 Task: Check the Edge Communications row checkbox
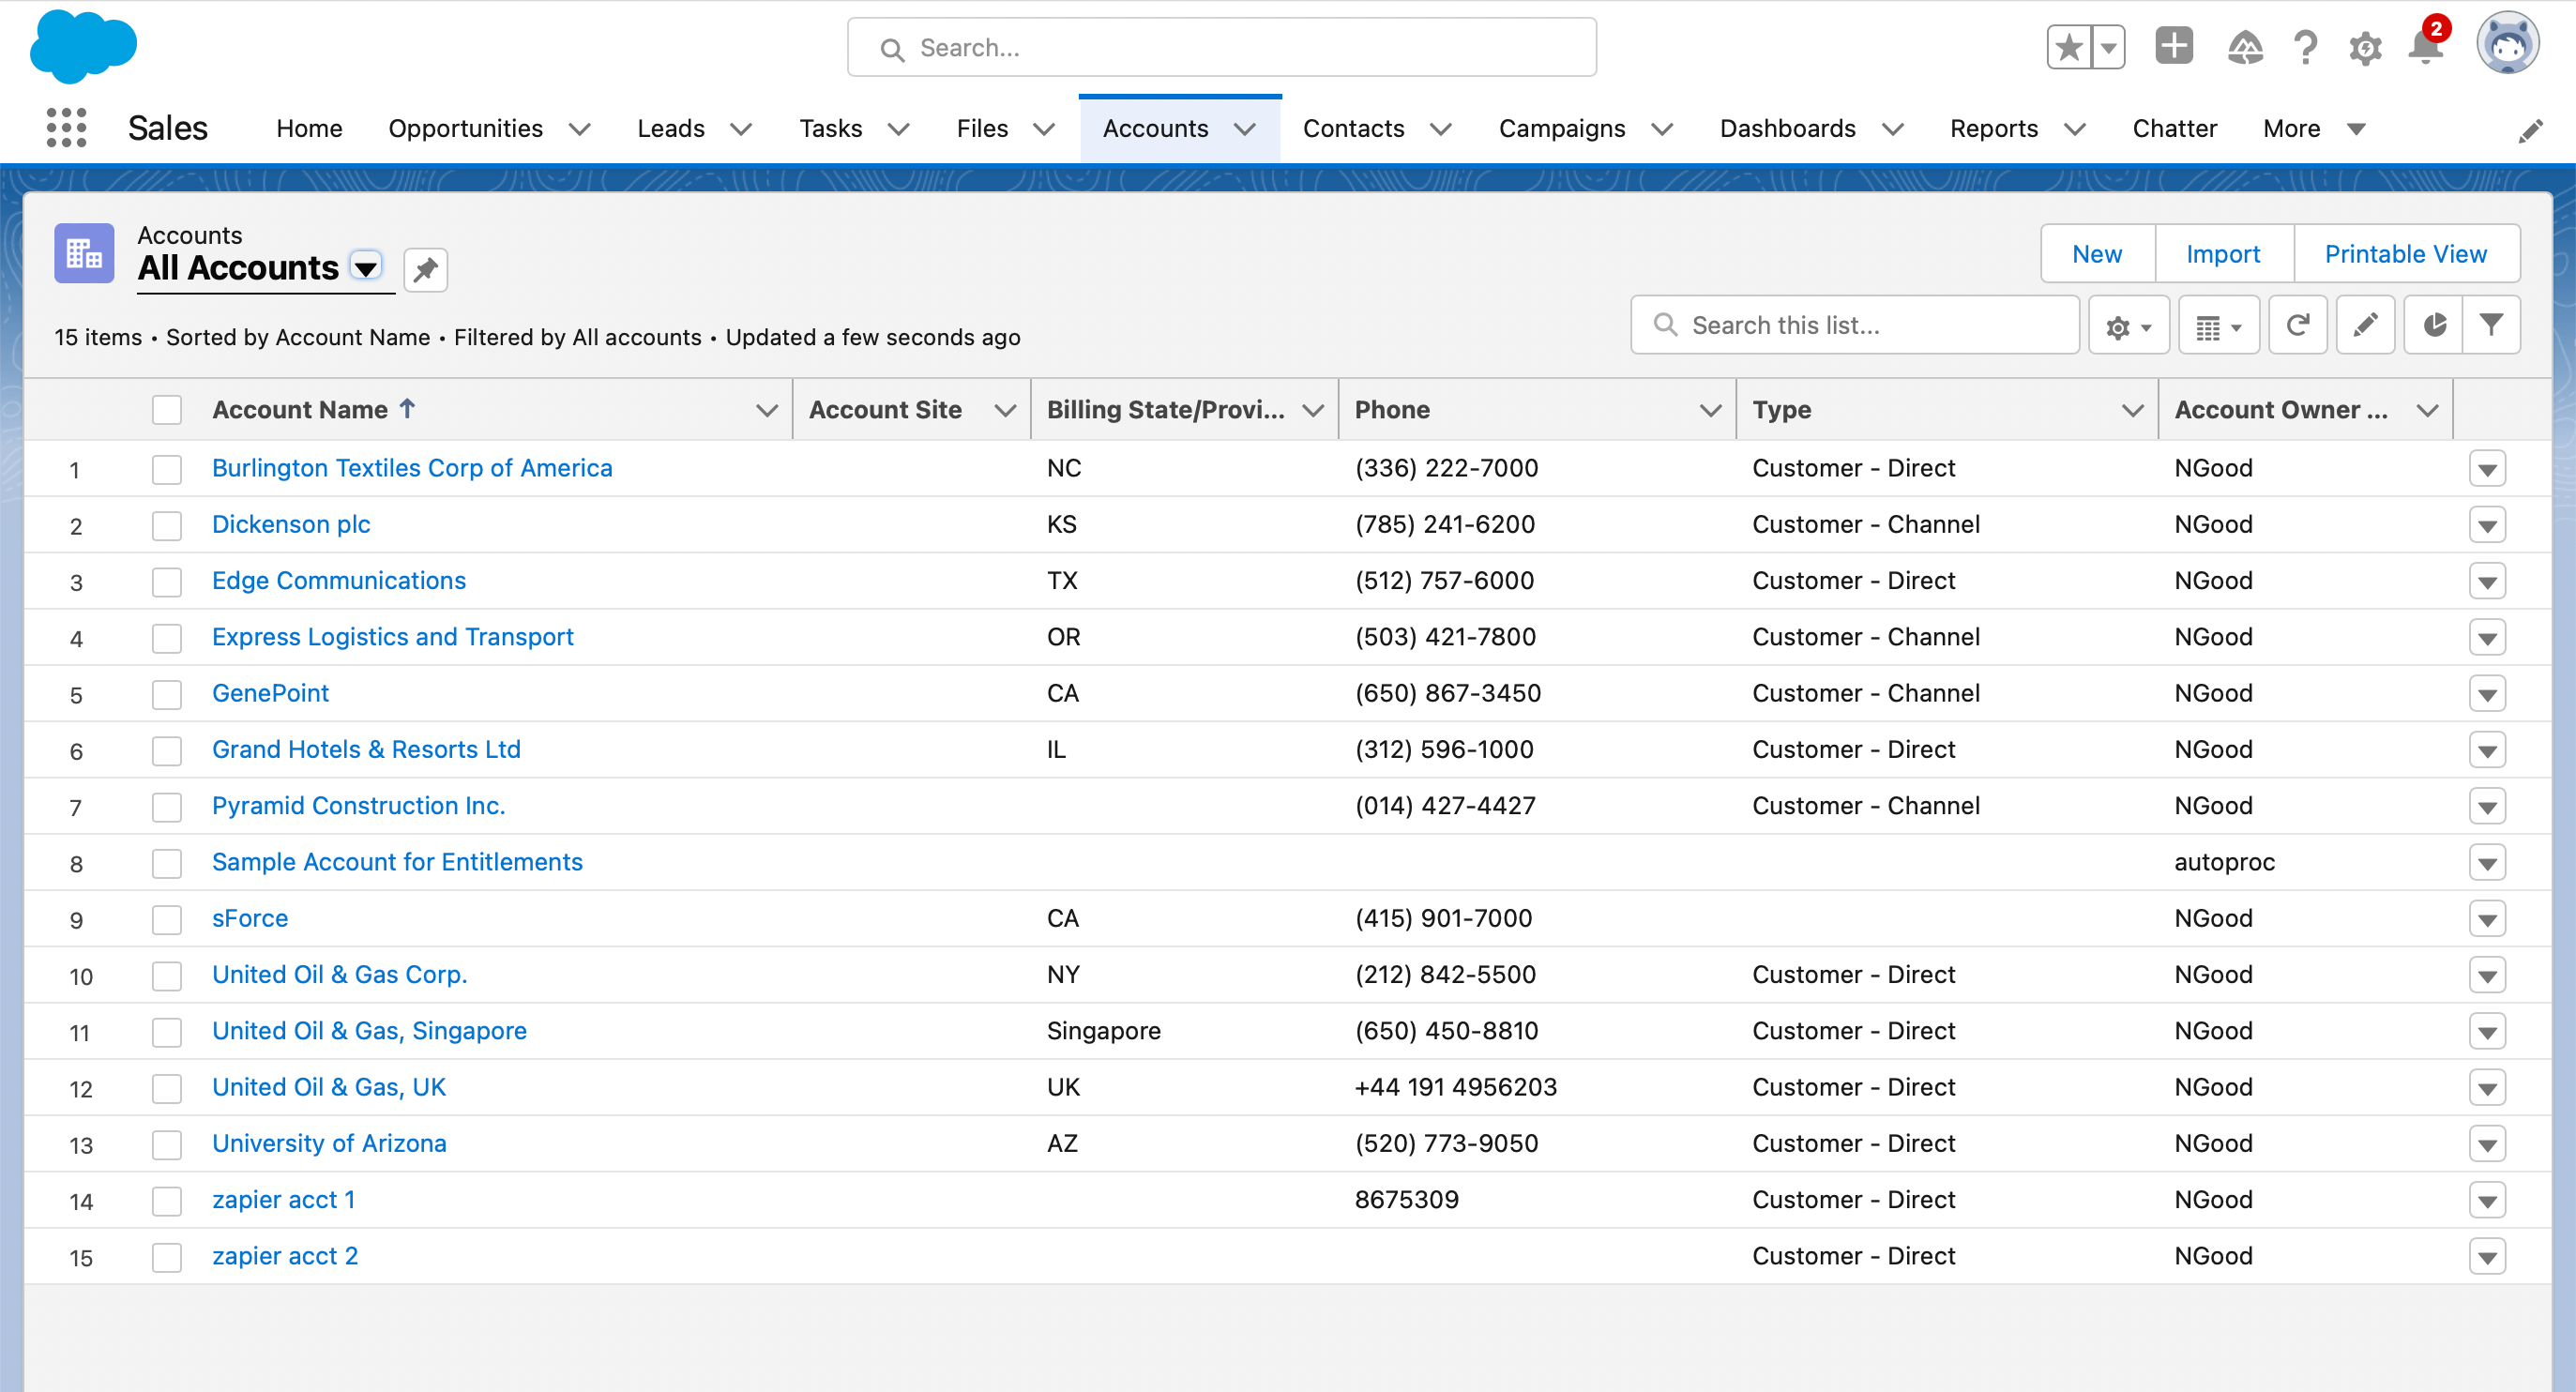tap(167, 582)
